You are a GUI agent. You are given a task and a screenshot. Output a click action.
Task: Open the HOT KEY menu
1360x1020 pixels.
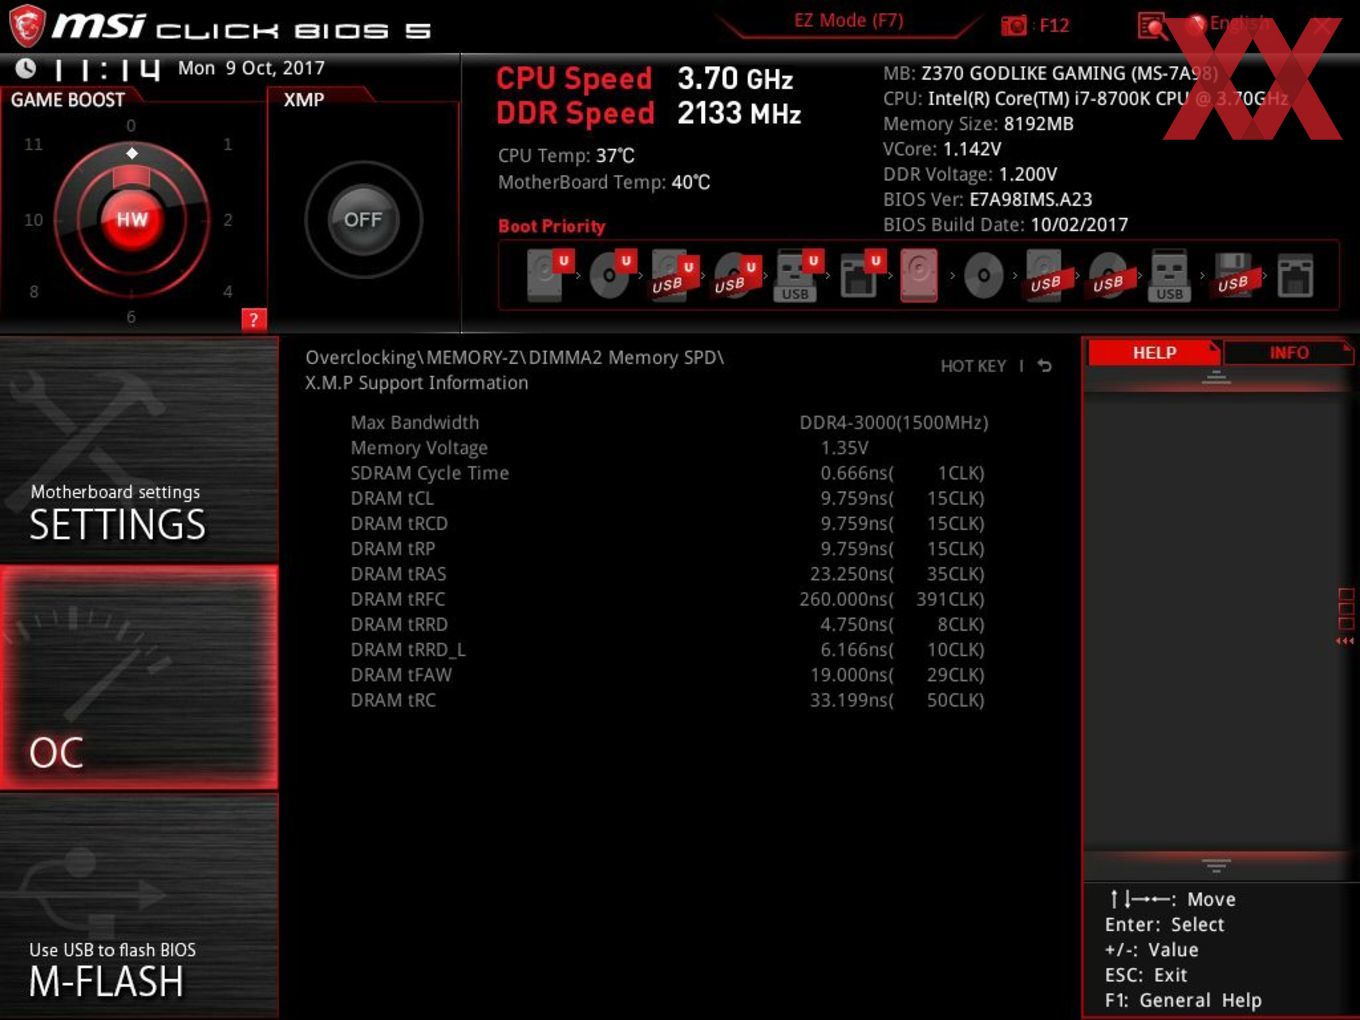click(973, 366)
